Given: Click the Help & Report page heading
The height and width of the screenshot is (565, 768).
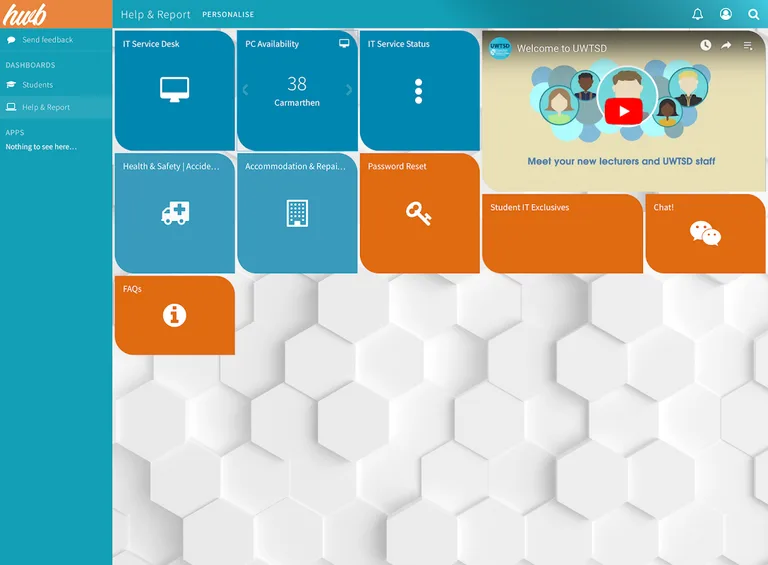Looking at the screenshot, I should coord(156,15).
